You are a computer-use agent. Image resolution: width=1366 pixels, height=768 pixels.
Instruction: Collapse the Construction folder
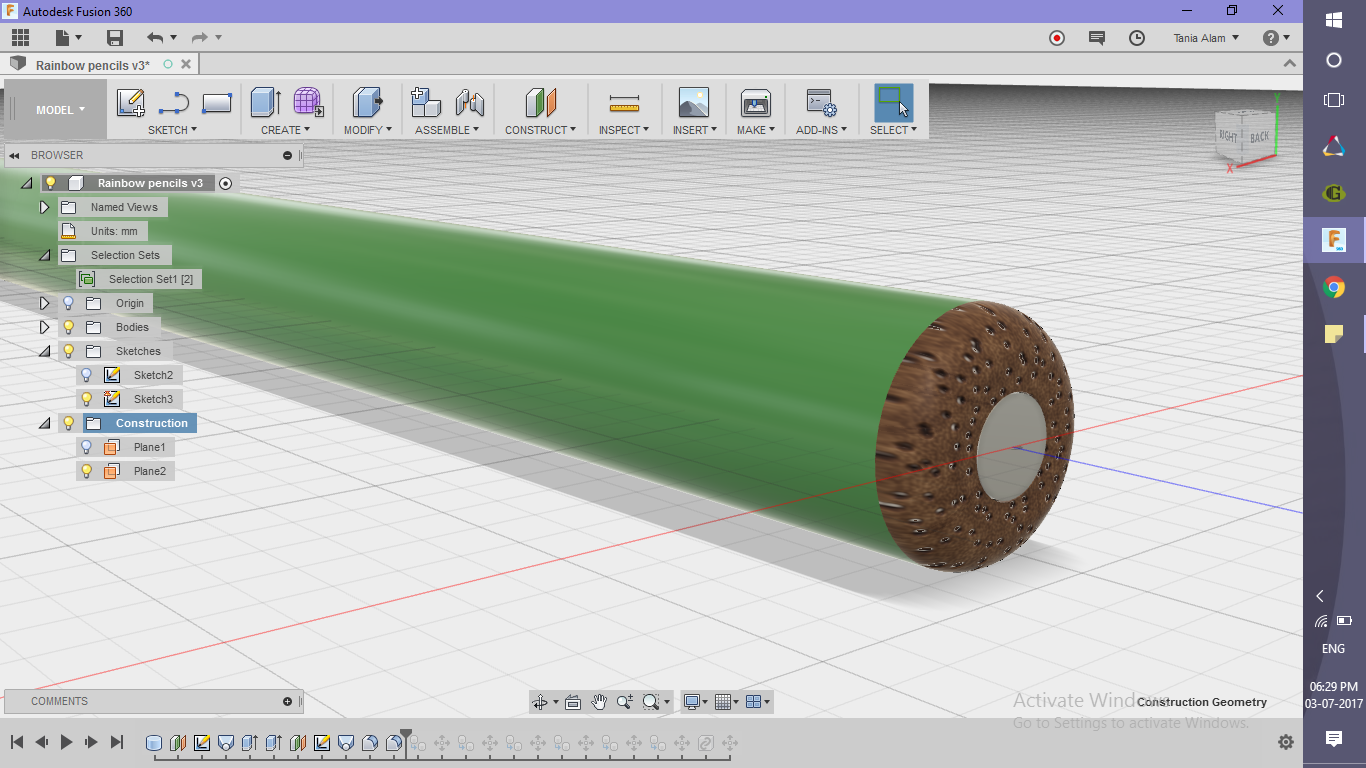coord(44,423)
